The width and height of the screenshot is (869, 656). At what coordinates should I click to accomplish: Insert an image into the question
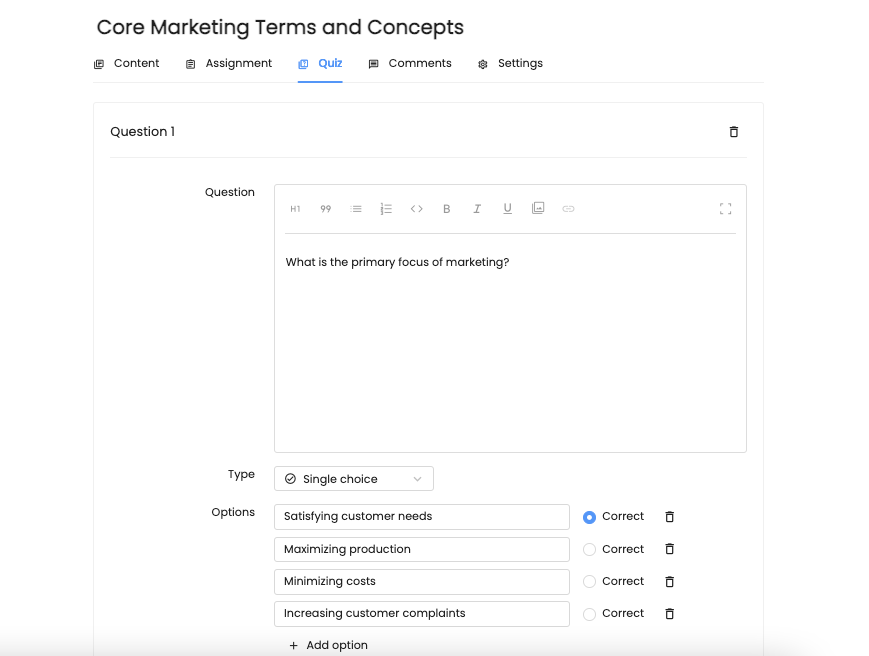coord(538,208)
